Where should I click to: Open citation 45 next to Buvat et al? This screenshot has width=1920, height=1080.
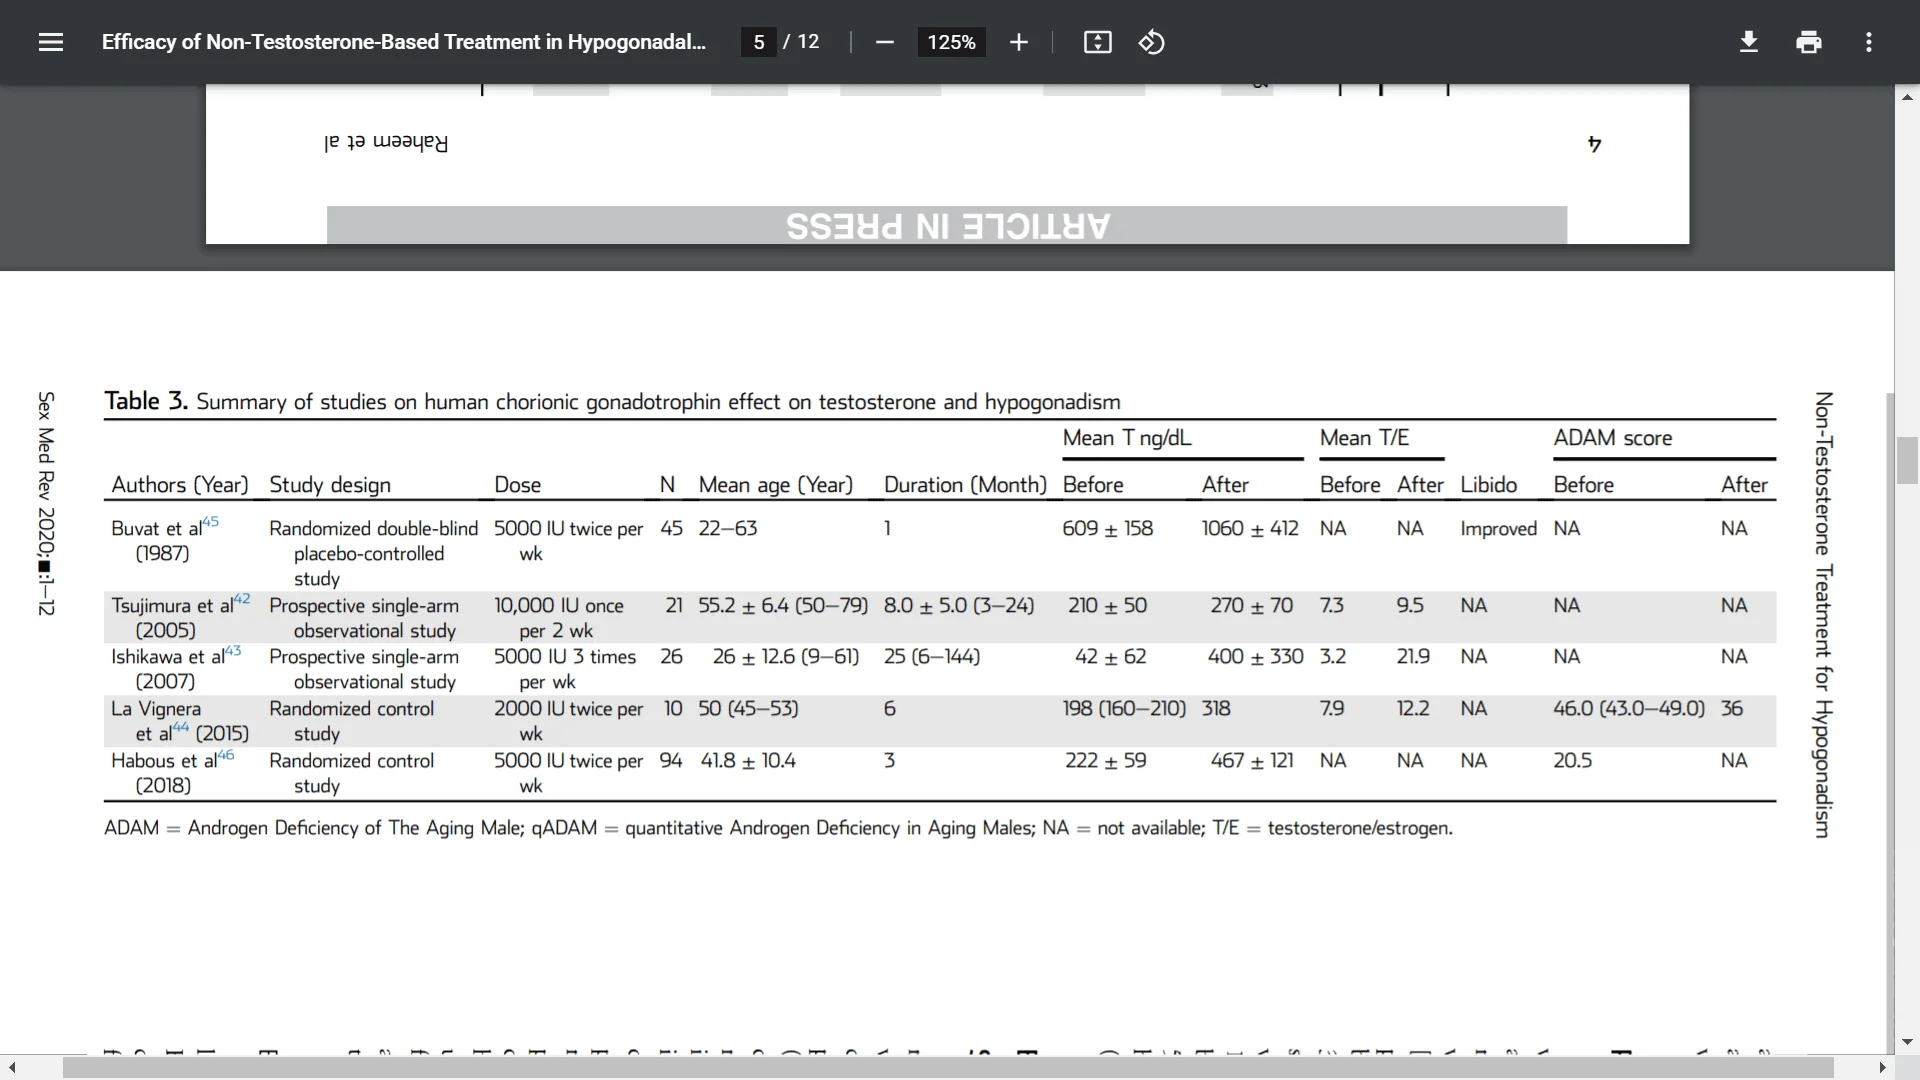[210, 521]
